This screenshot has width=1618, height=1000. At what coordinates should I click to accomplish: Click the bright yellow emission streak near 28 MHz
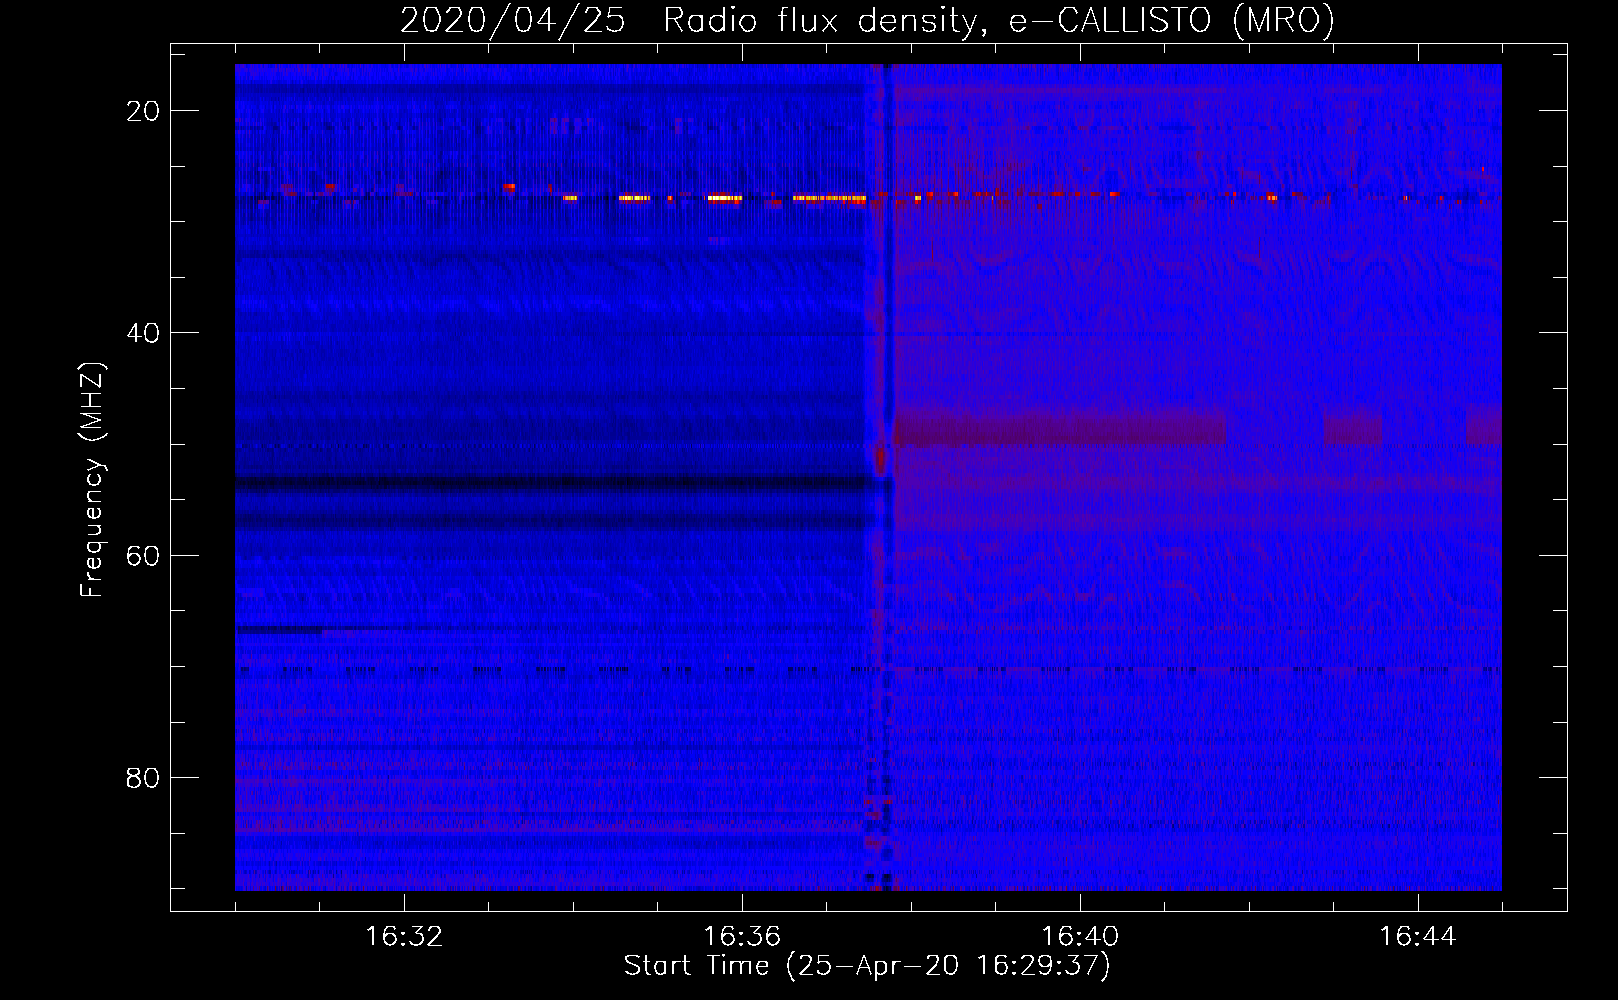tap(830, 198)
